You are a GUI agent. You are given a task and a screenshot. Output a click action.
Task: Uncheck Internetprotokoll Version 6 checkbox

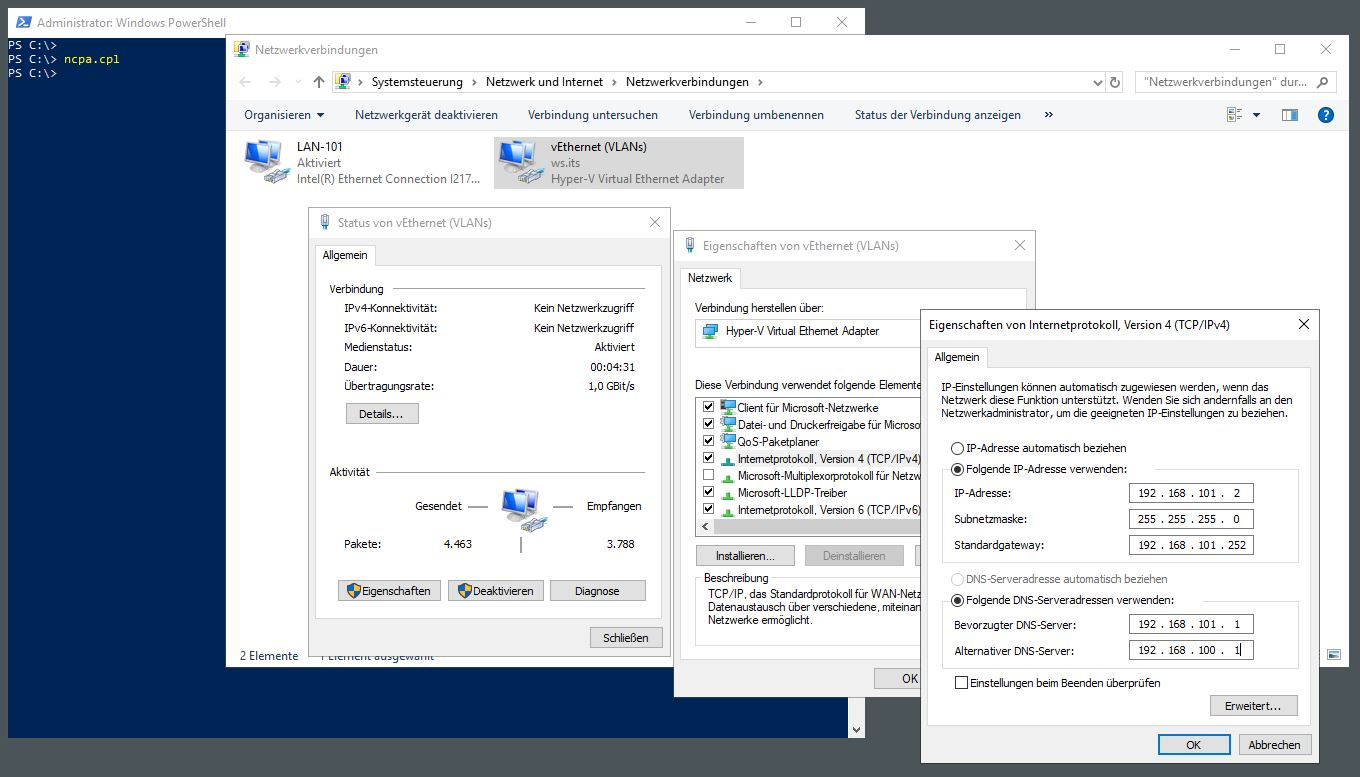[x=709, y=509]
